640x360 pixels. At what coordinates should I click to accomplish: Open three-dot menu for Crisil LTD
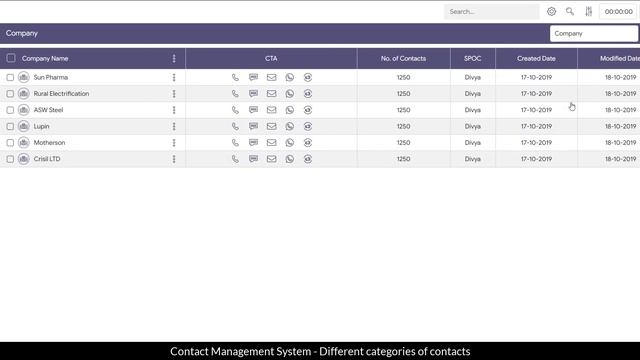(x=174, y=159)
